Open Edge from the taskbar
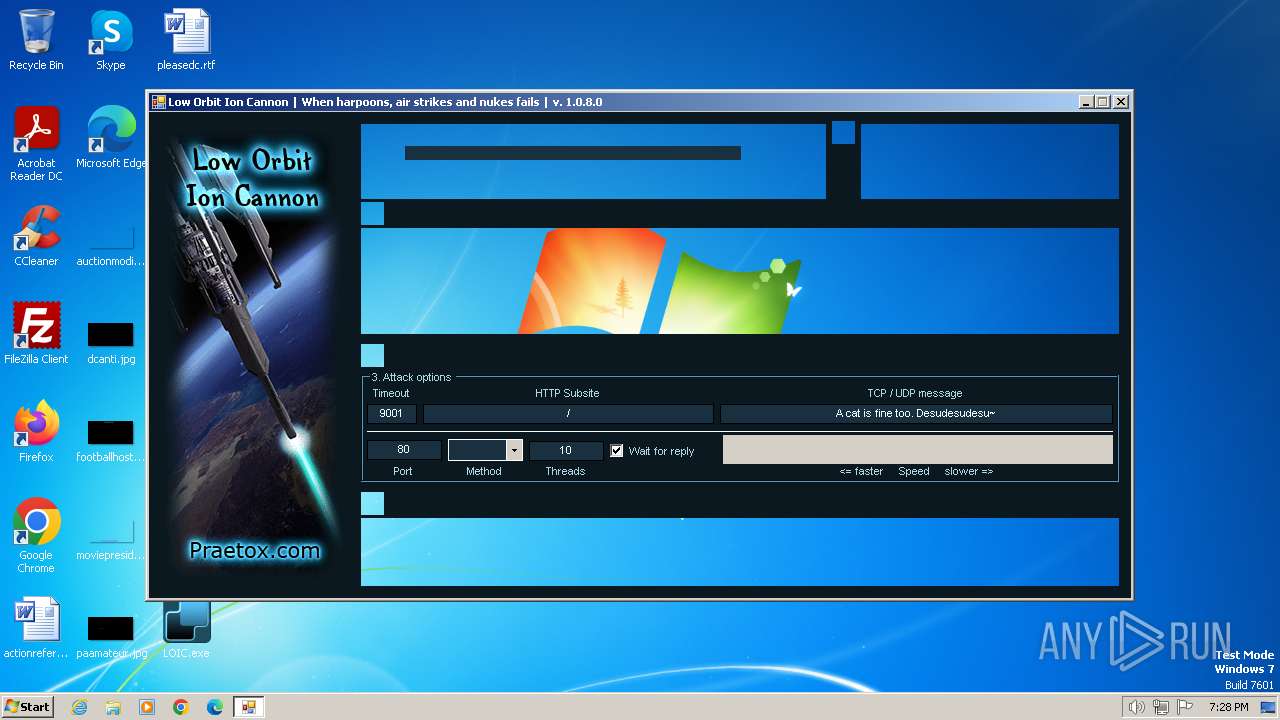This screenshot has width=1280, height=720. pyautogui.click(x=215, y=707)
